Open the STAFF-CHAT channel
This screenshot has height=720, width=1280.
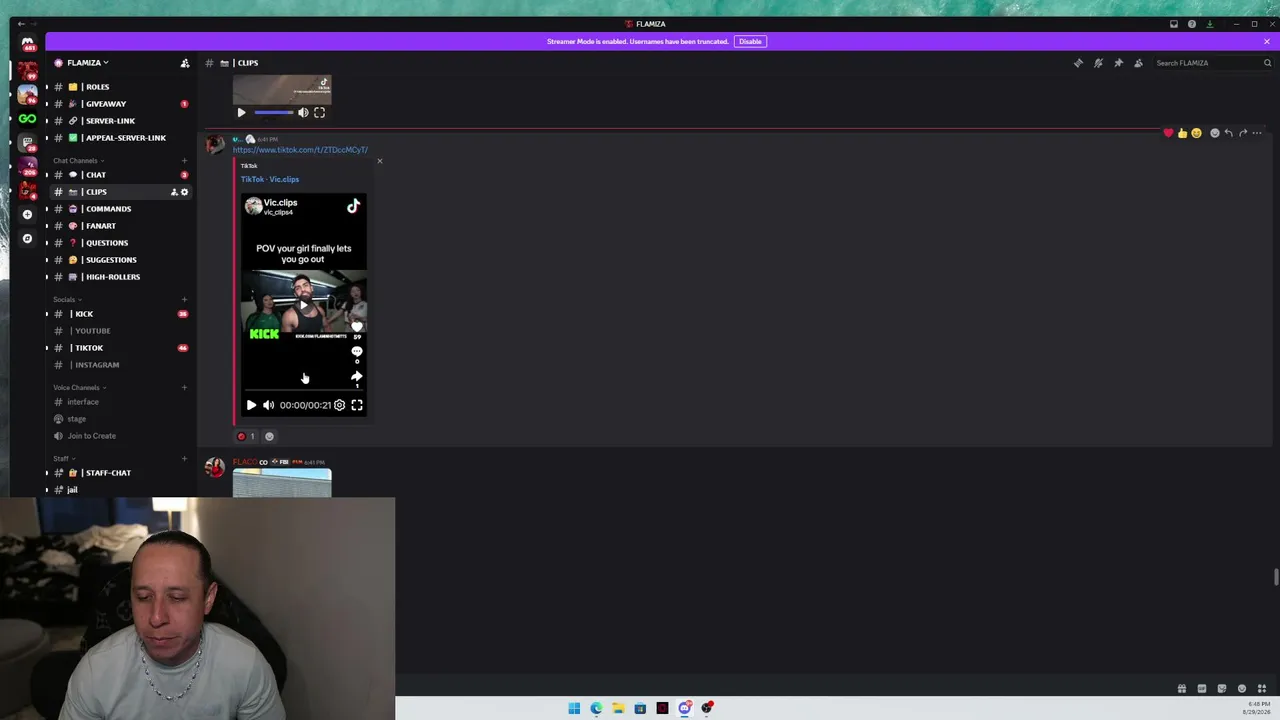coord(121,473)
